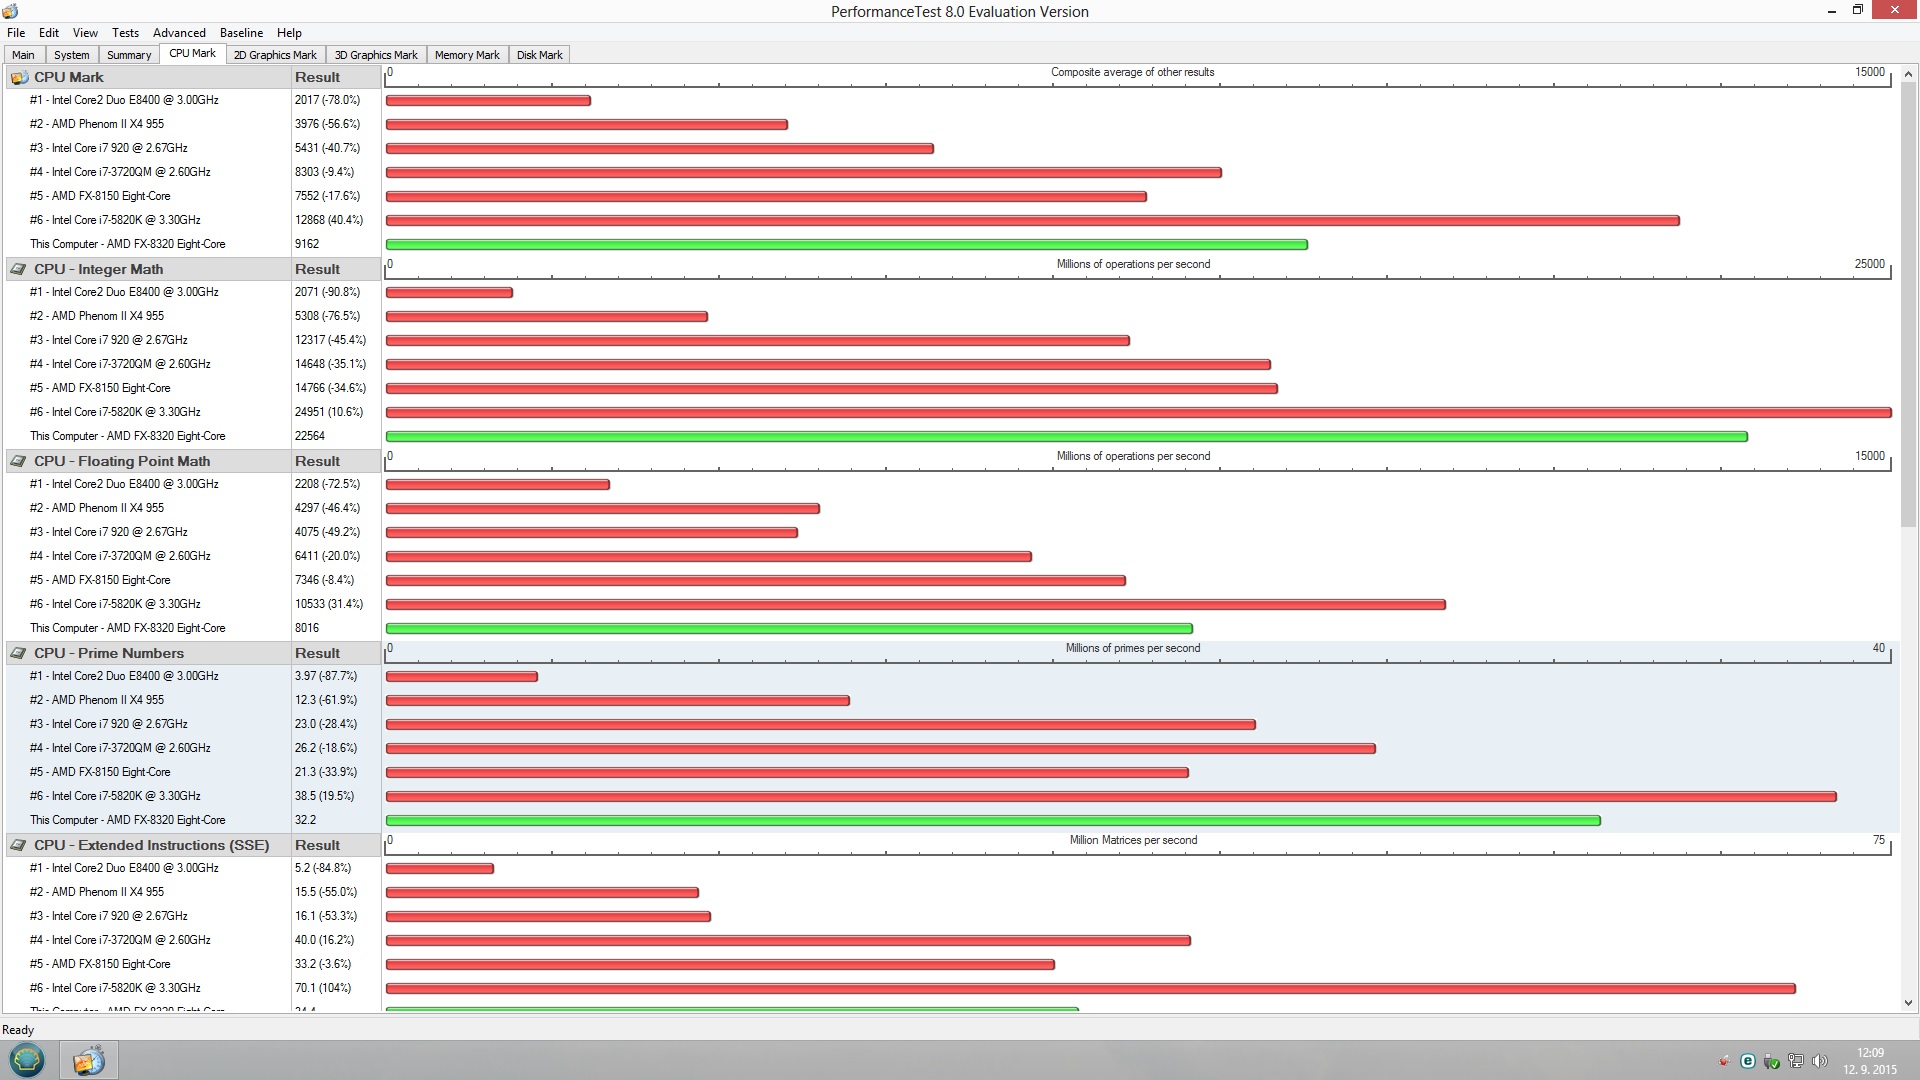The image size is (1920, 1080).
Task: Select the i7-5820K row under Integer Math
Action: tap(115, 412)
